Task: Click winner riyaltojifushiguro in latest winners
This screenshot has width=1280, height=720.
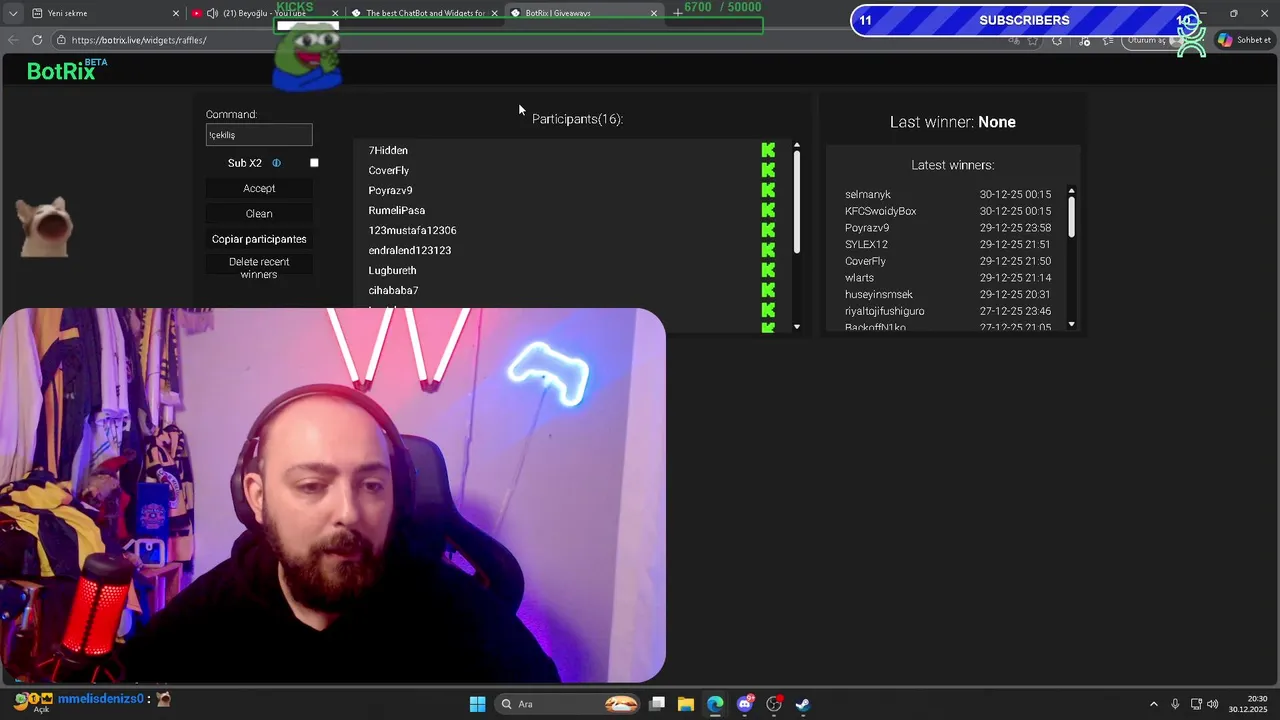Action: [x=885, y=311]
